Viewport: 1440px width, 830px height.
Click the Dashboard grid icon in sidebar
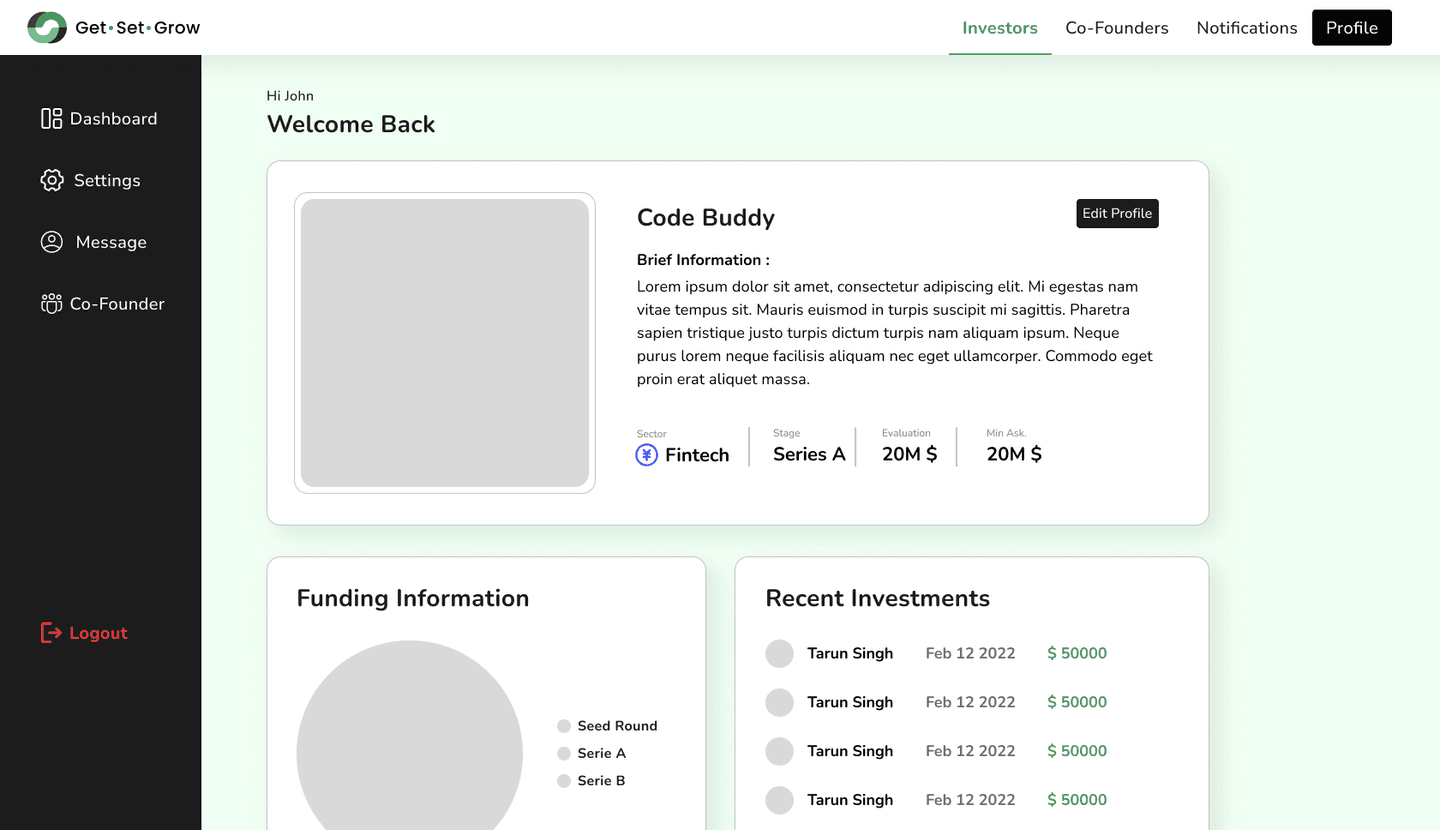pyautogui.click(x=52, y=119)
